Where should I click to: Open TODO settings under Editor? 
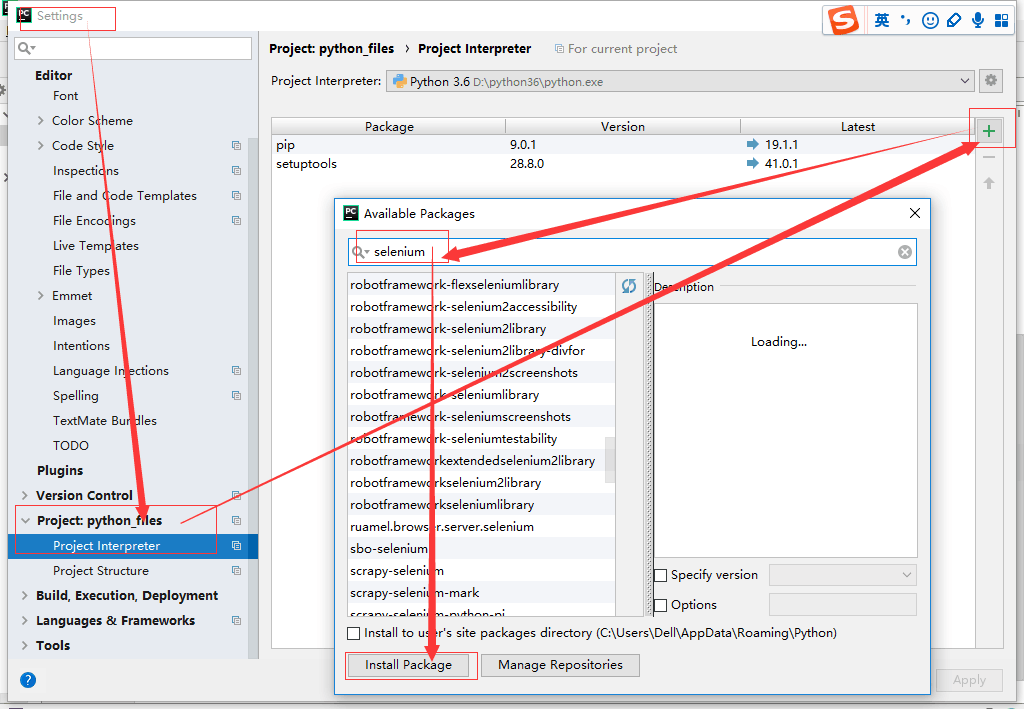coord(71,446)
